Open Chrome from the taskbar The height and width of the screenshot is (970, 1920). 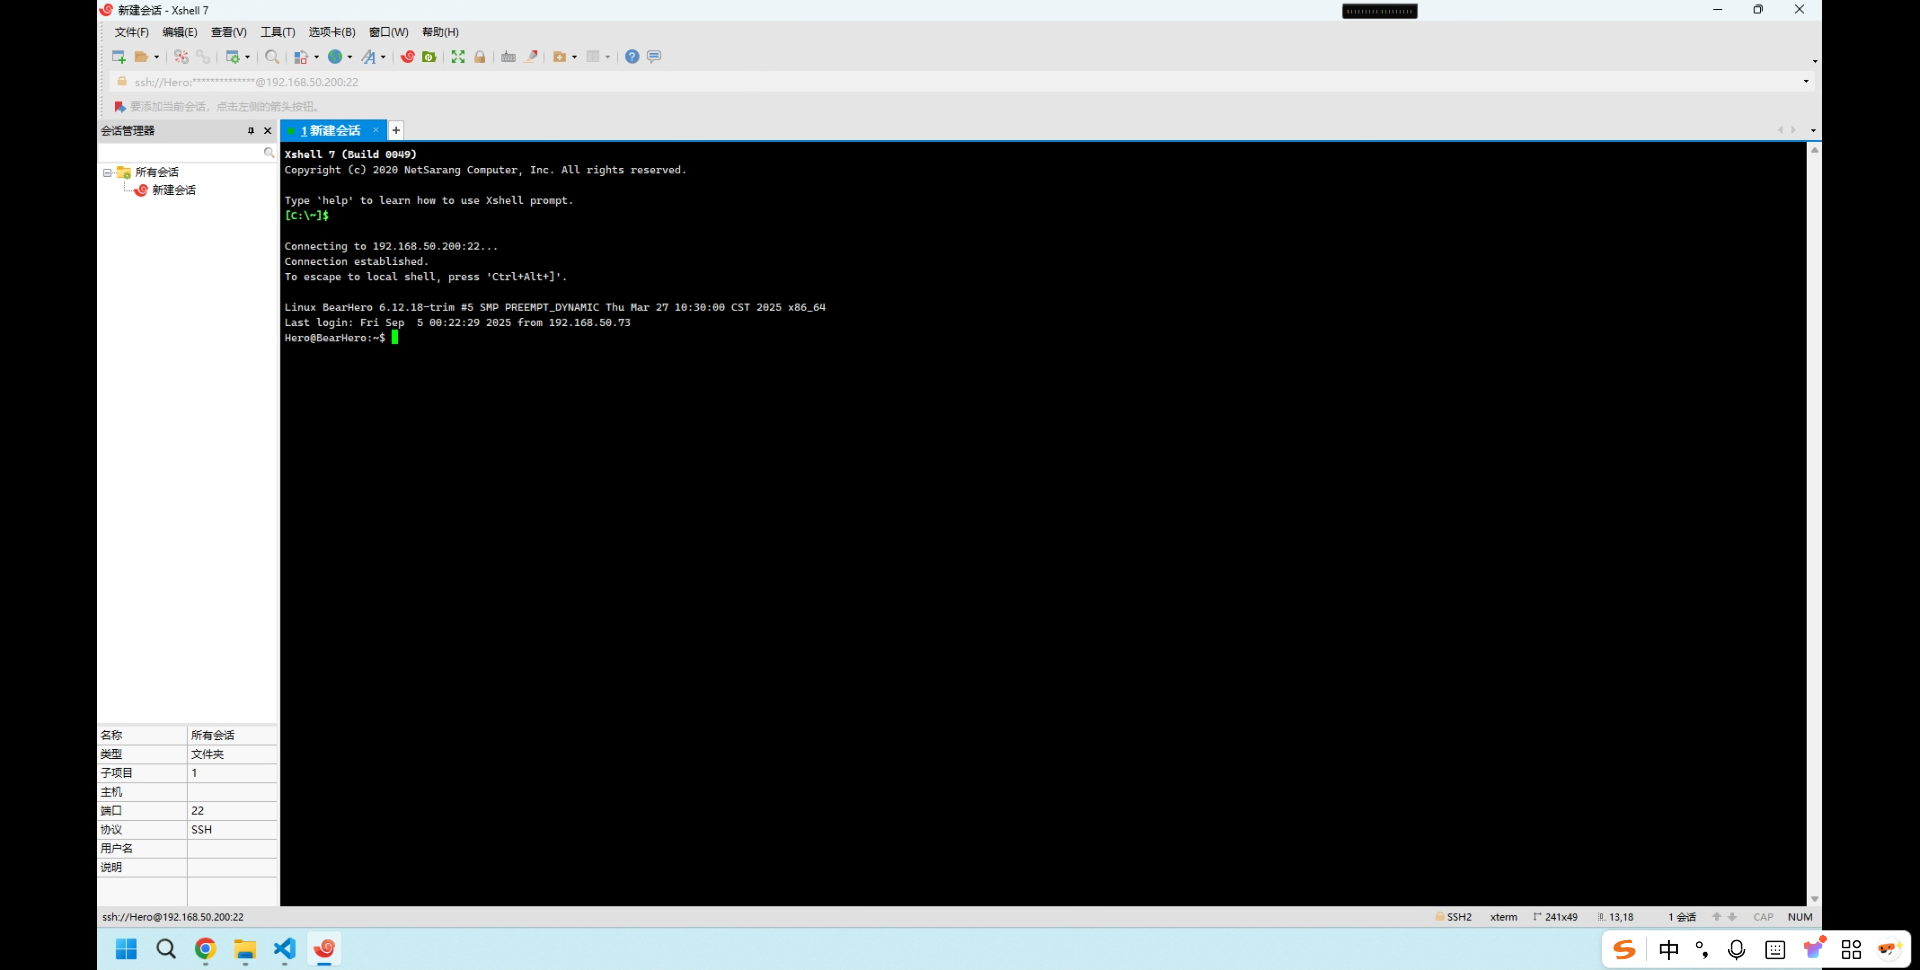click(x=205, y=949)
